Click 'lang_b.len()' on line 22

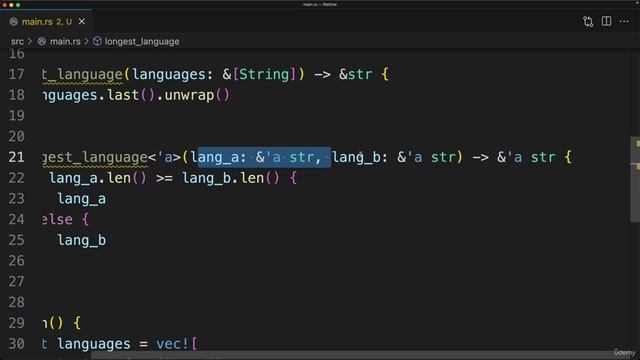point(231,178)
